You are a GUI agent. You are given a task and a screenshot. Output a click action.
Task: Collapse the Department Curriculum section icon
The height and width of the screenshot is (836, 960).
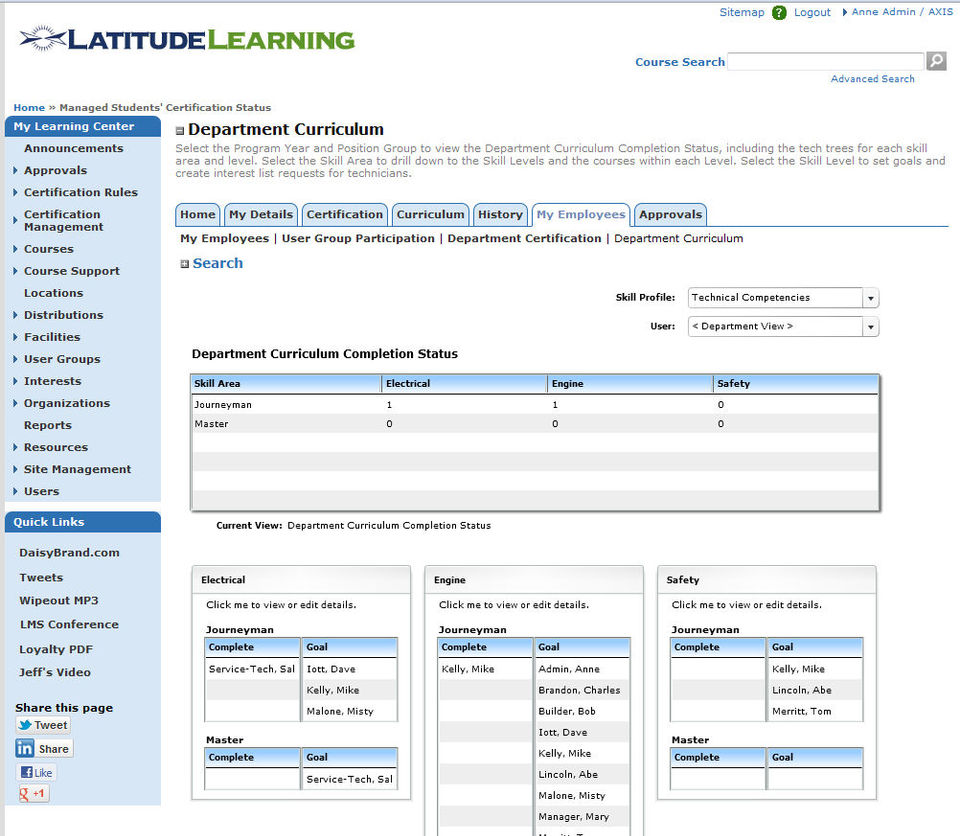point(180,130)
